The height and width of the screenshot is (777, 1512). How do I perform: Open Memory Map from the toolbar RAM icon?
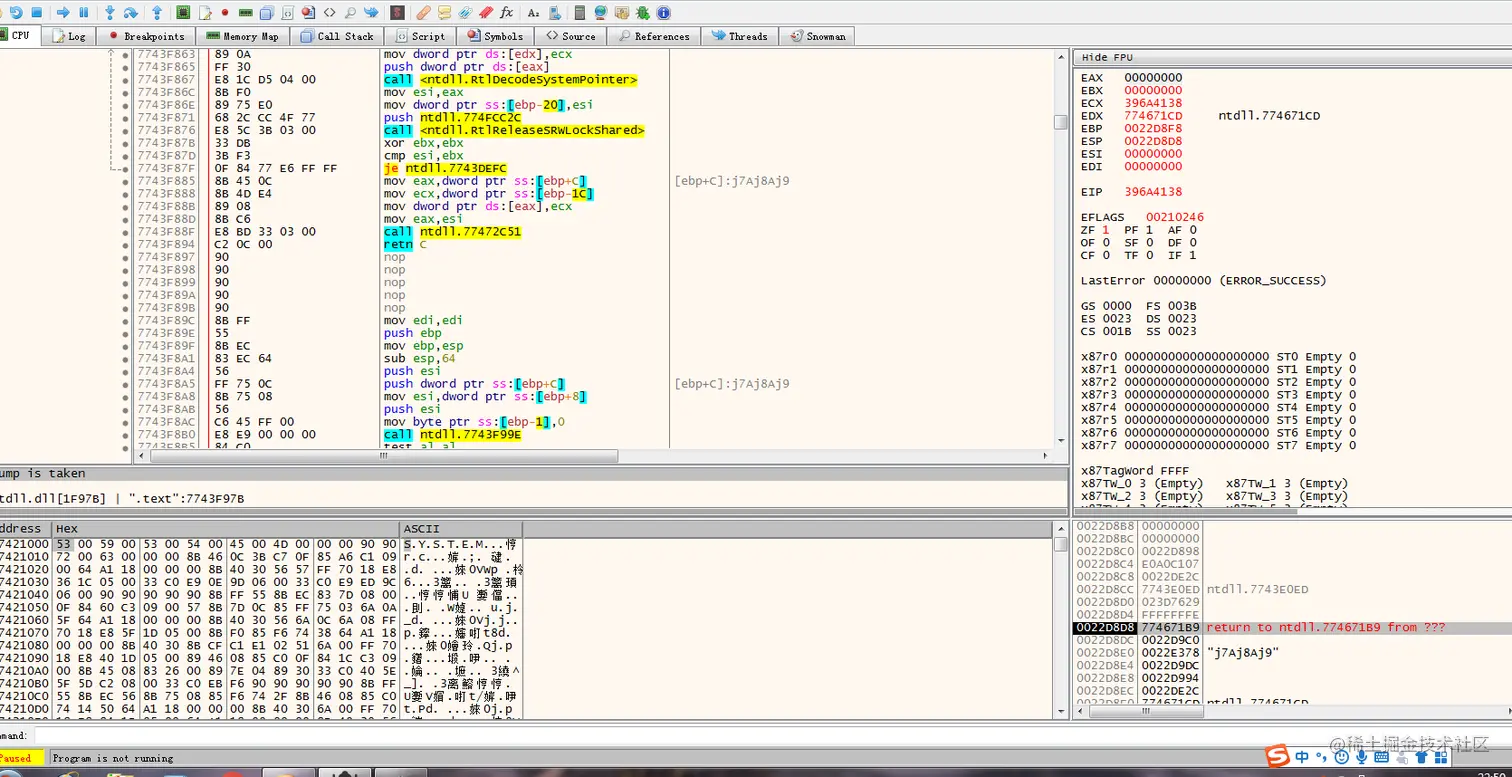[245, 12]
